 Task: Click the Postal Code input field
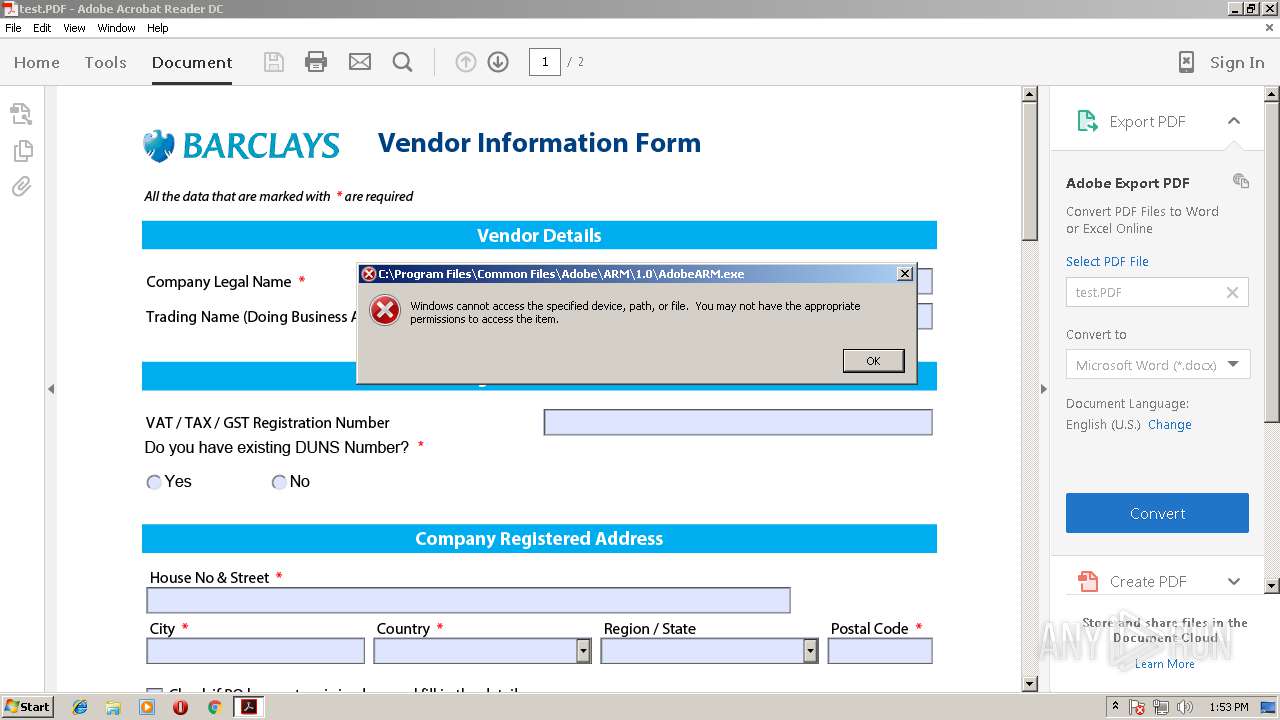(880, 651)
